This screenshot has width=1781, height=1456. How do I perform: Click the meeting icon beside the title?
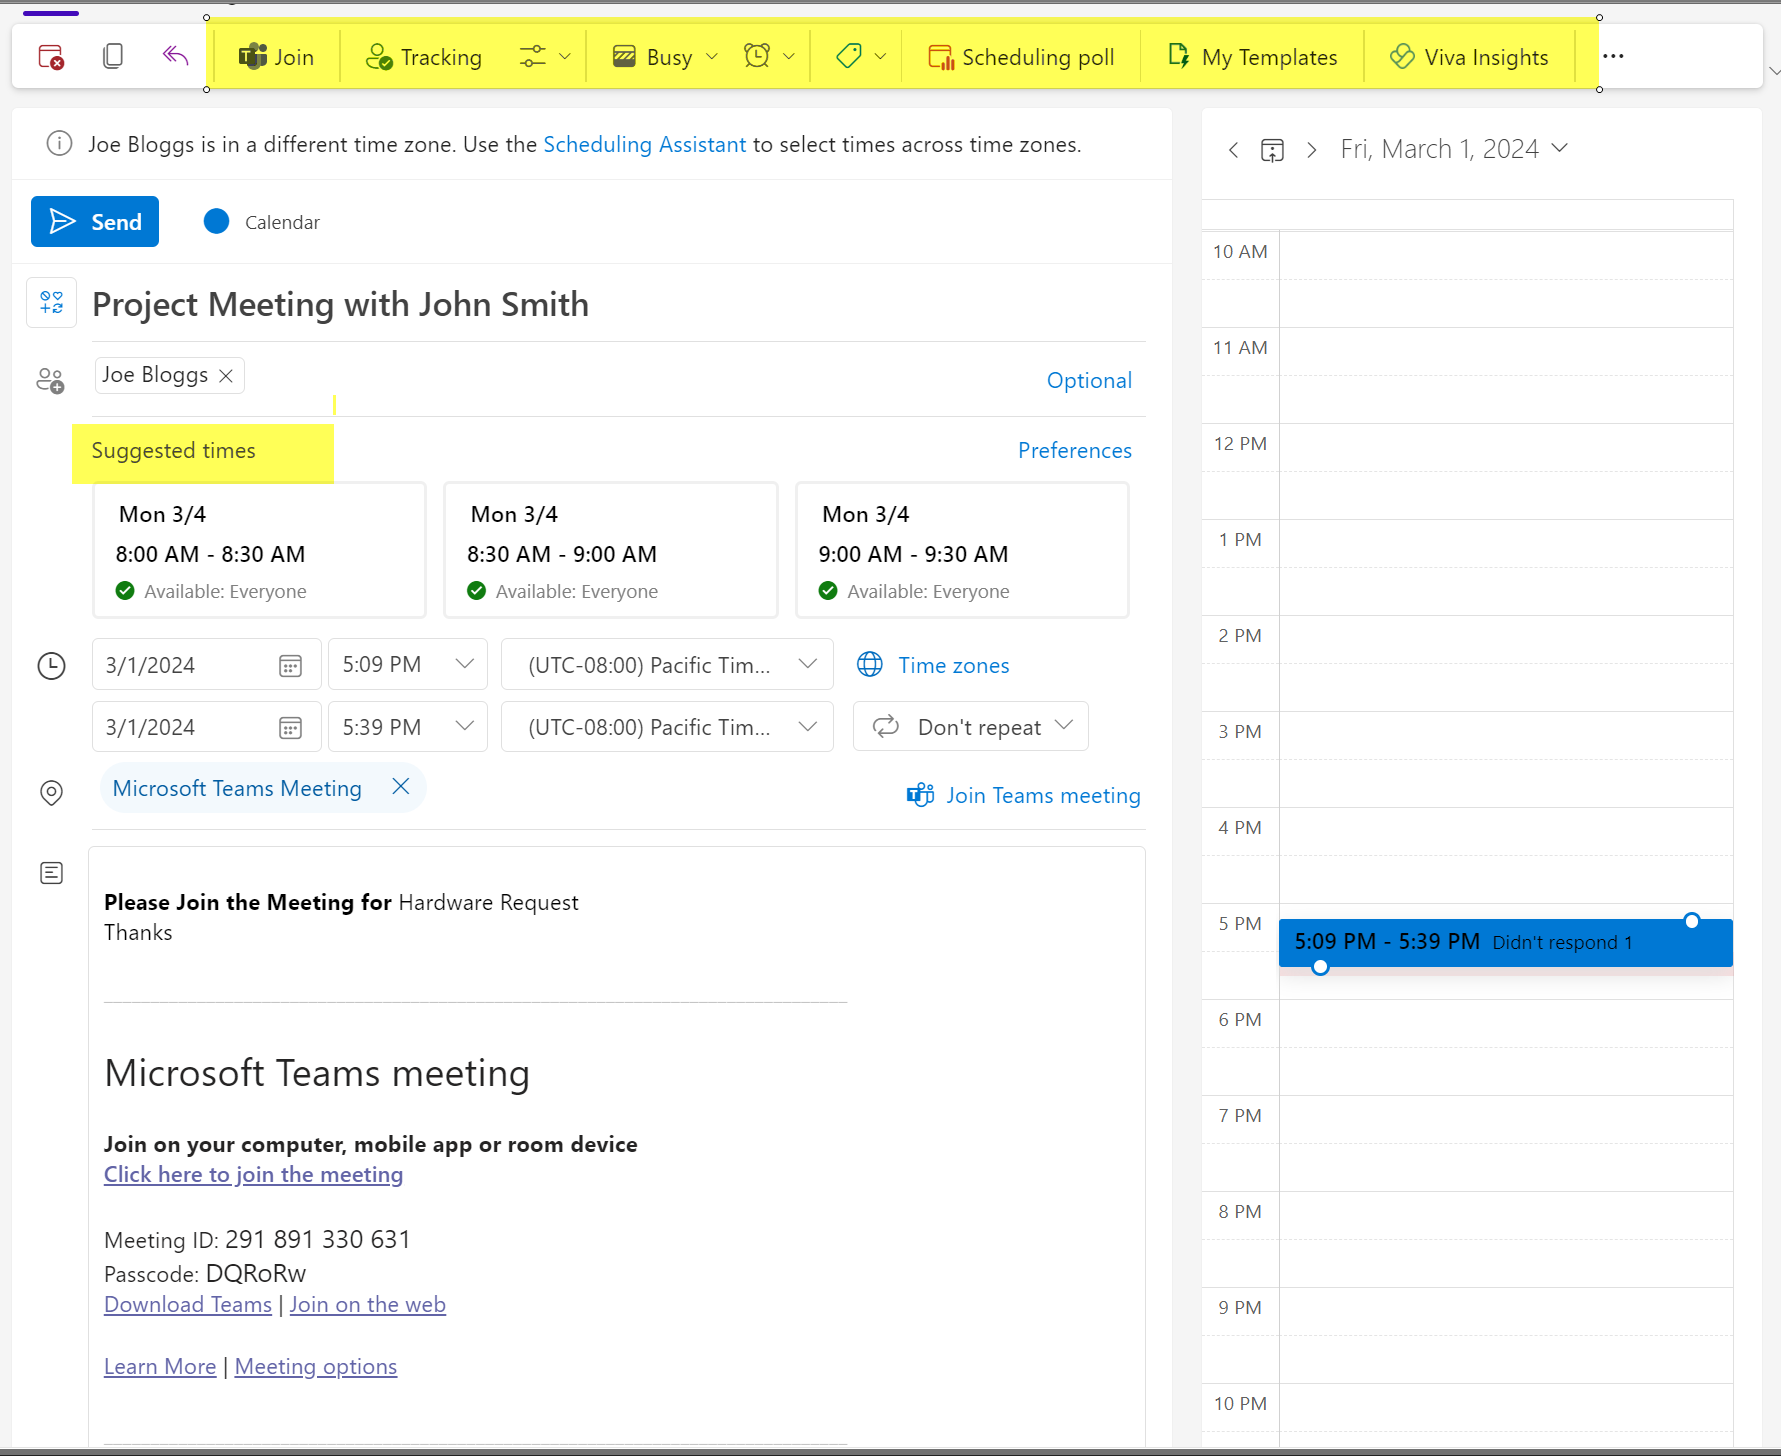[x=51, y=302]
